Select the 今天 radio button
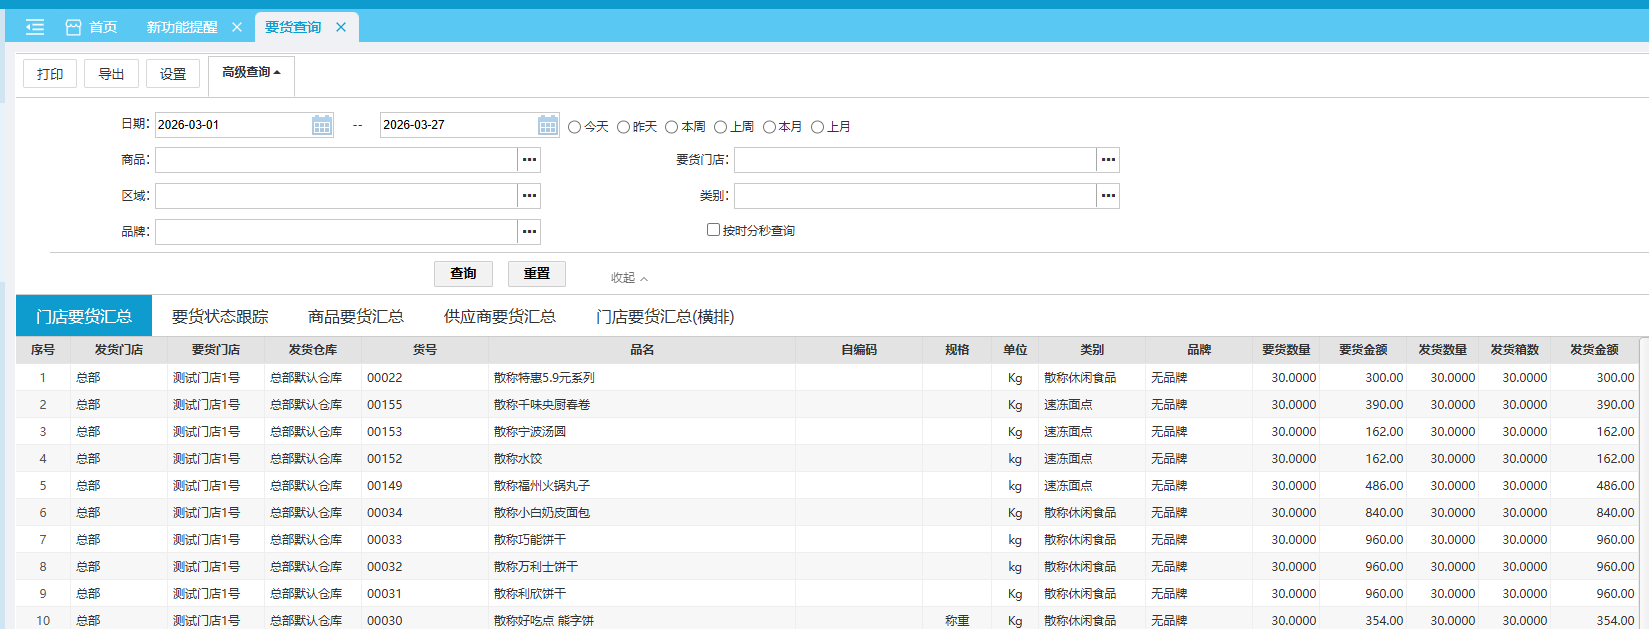The height and width of the screenshot is (629, 1649). pyautogui.click(x=575, y=127)
